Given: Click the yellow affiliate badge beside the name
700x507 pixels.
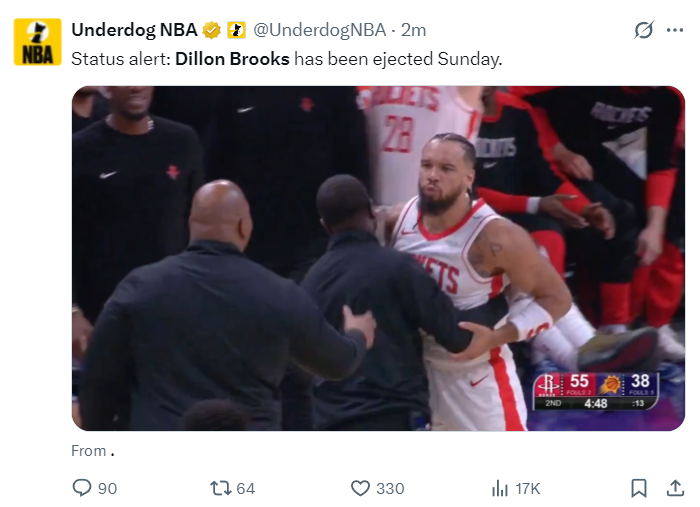Looking at the screenshot, I should [236, 30].
